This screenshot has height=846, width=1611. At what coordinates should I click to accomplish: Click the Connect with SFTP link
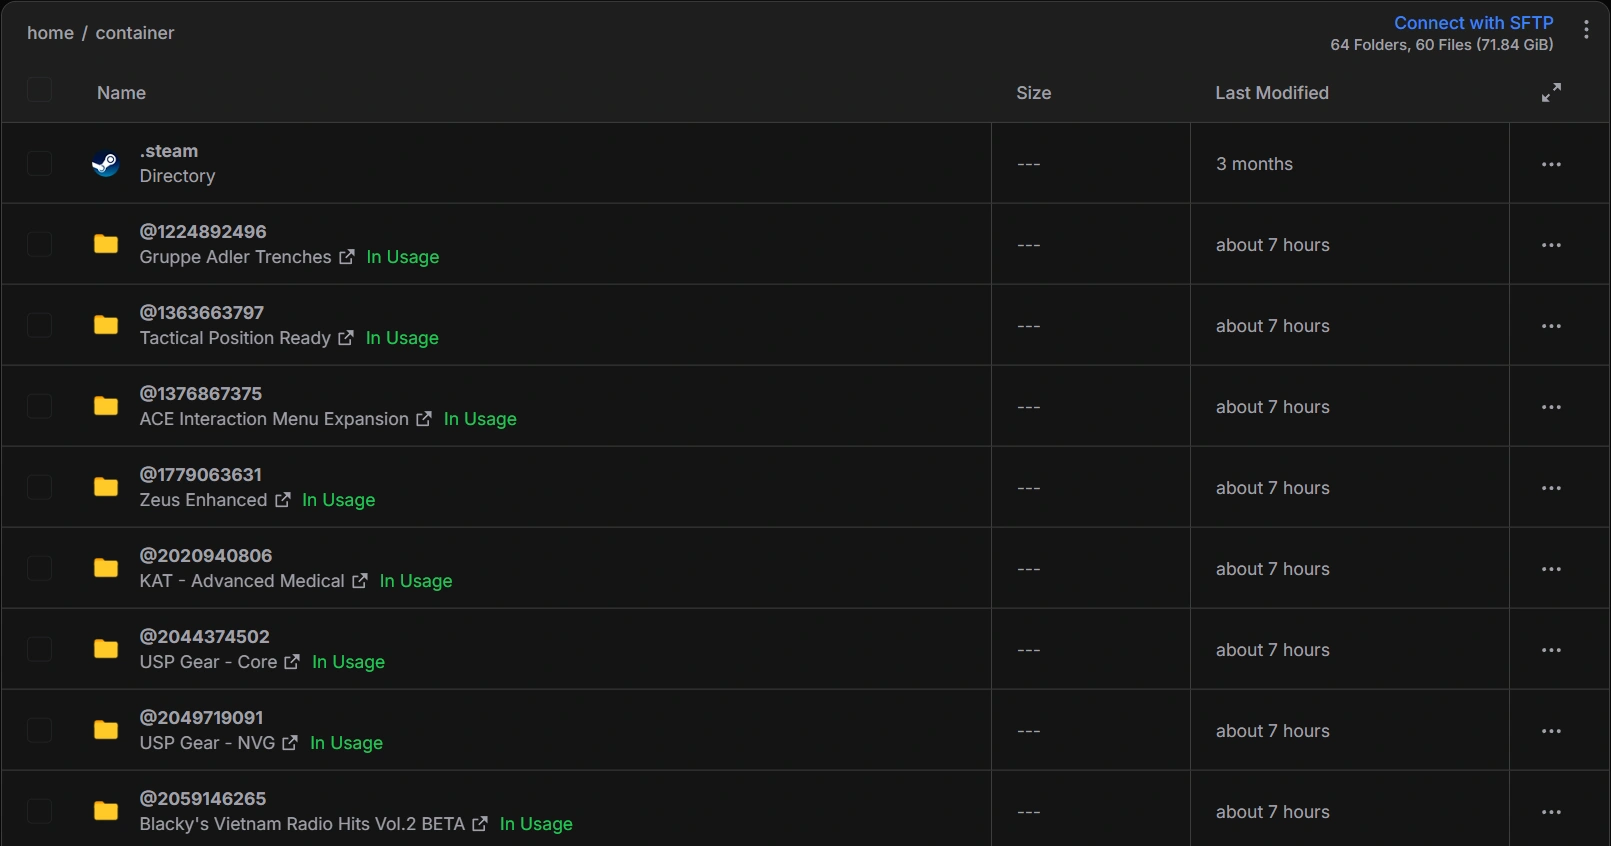[1473, 23]
